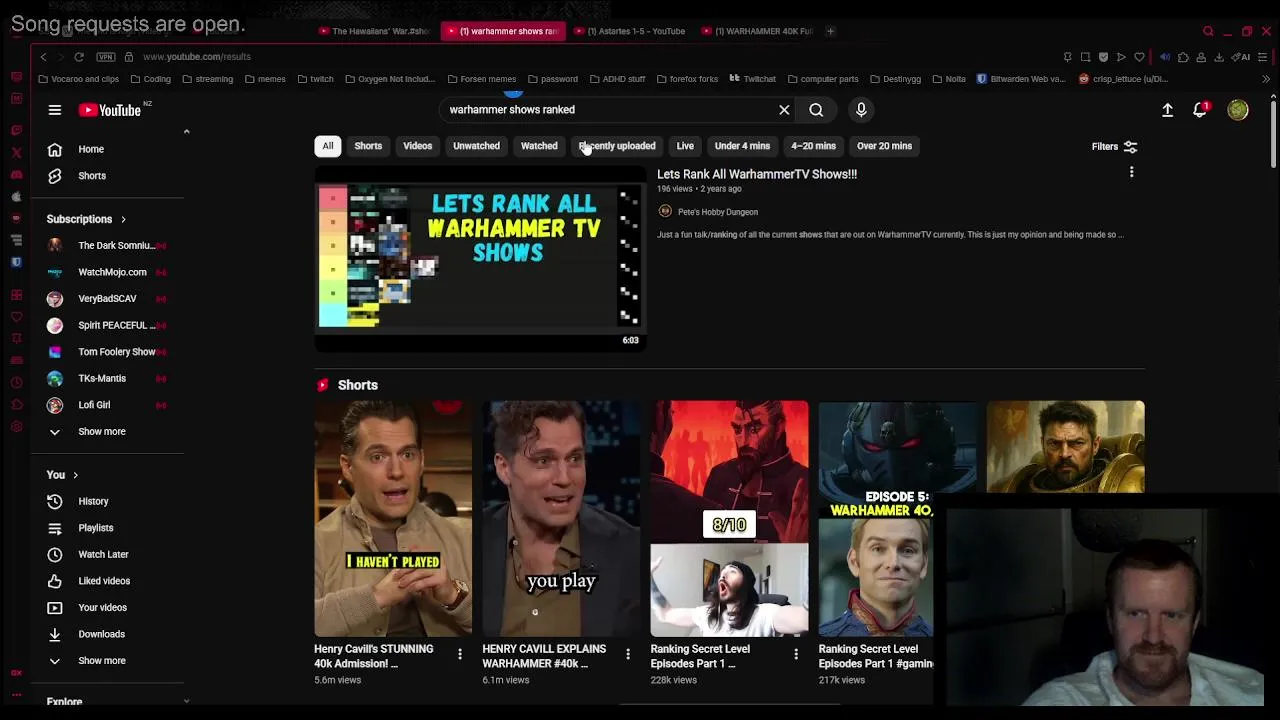Switch to the WARHAMMER 40K Full tab
Viewport: 1280px width, 720px height.
(757, 31)
